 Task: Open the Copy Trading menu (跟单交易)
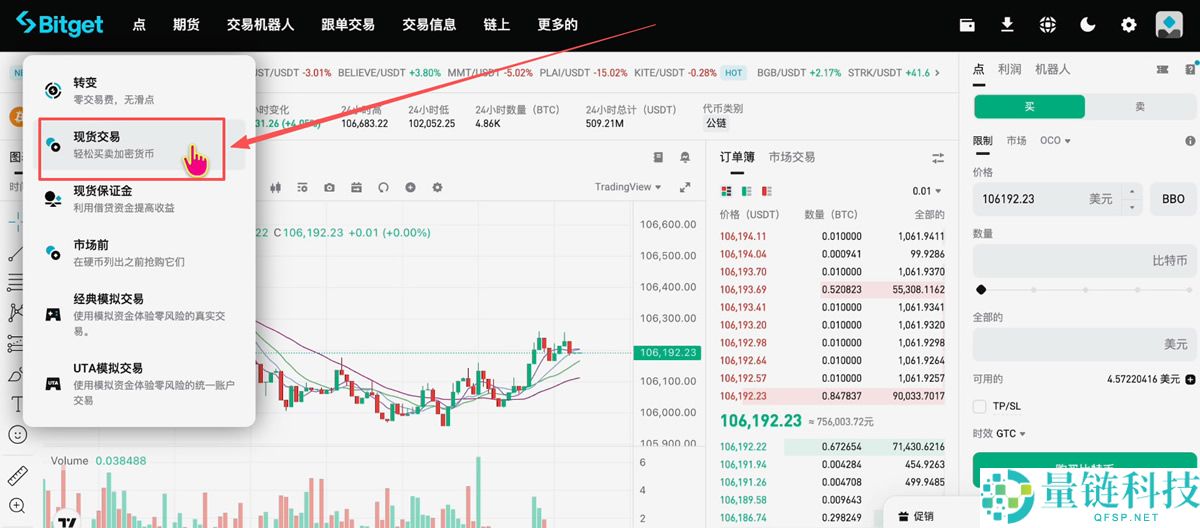pos(348,25)
